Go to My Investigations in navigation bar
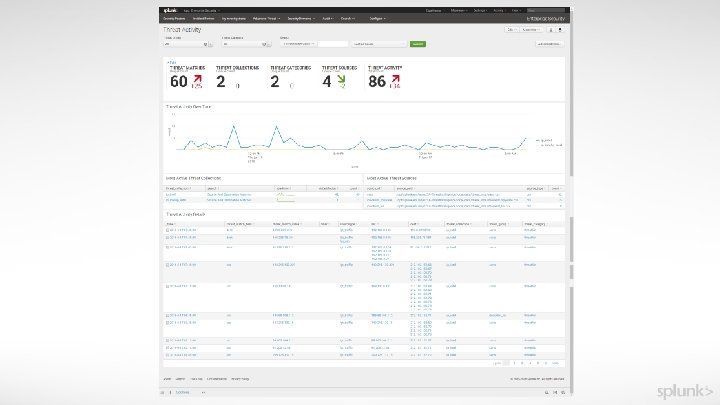Viewport: 720px width, 405px height. (x=234, y=19)
